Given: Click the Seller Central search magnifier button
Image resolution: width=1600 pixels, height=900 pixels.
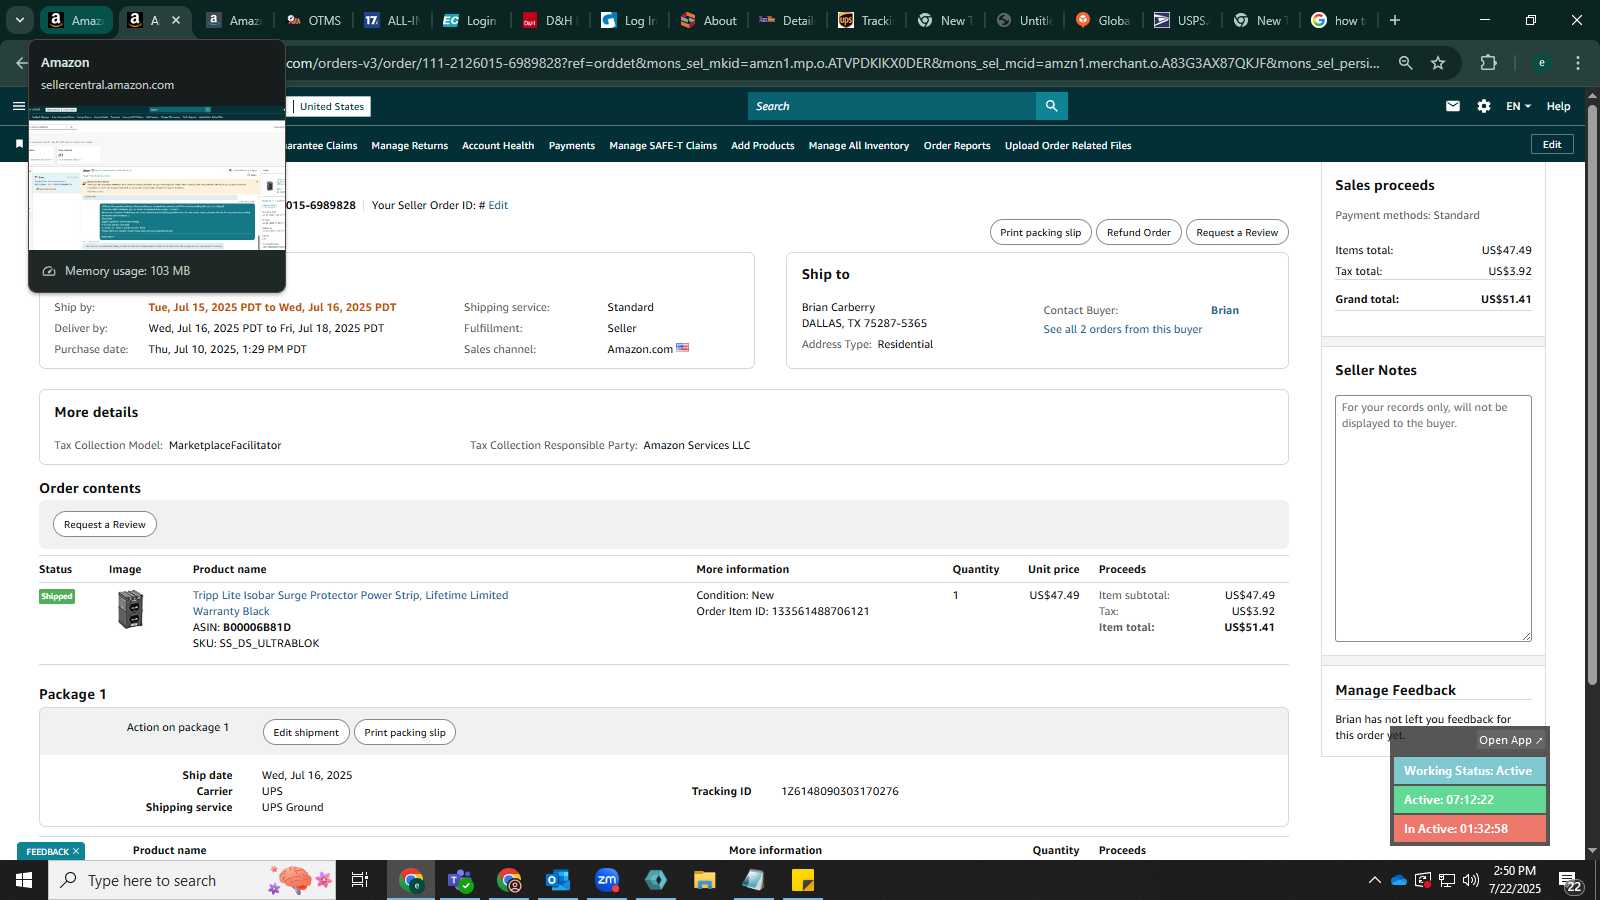Looking at the screenshot, I should point(1051,106).
